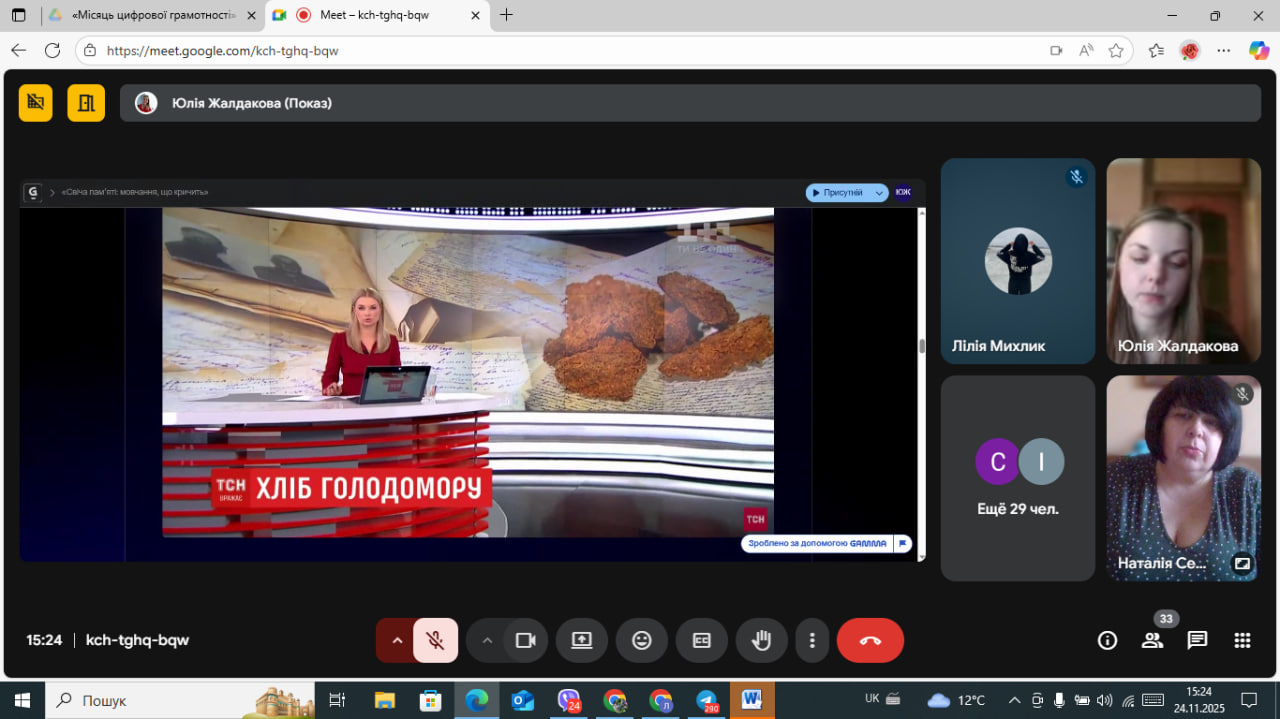Expand audio settings arrow next to microphone

pyautogui.click(x=397, y=641)
